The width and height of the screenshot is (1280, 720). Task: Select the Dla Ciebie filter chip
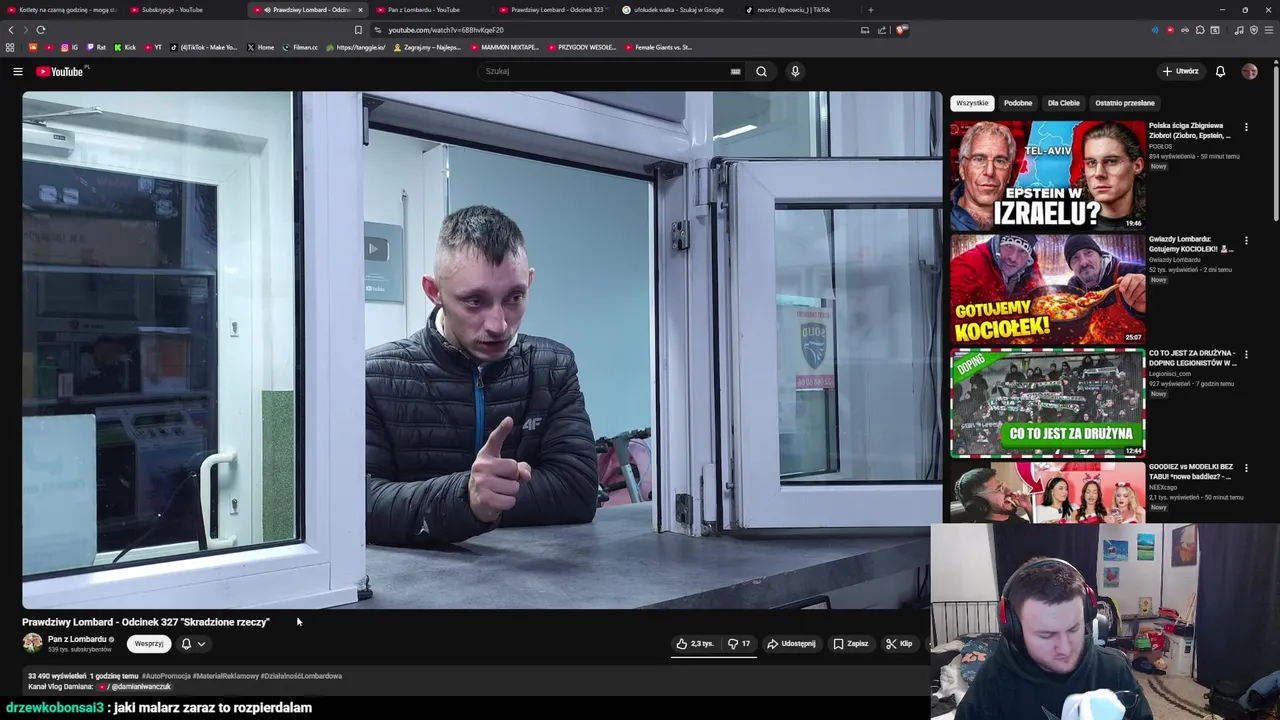tap(1063, 103)
